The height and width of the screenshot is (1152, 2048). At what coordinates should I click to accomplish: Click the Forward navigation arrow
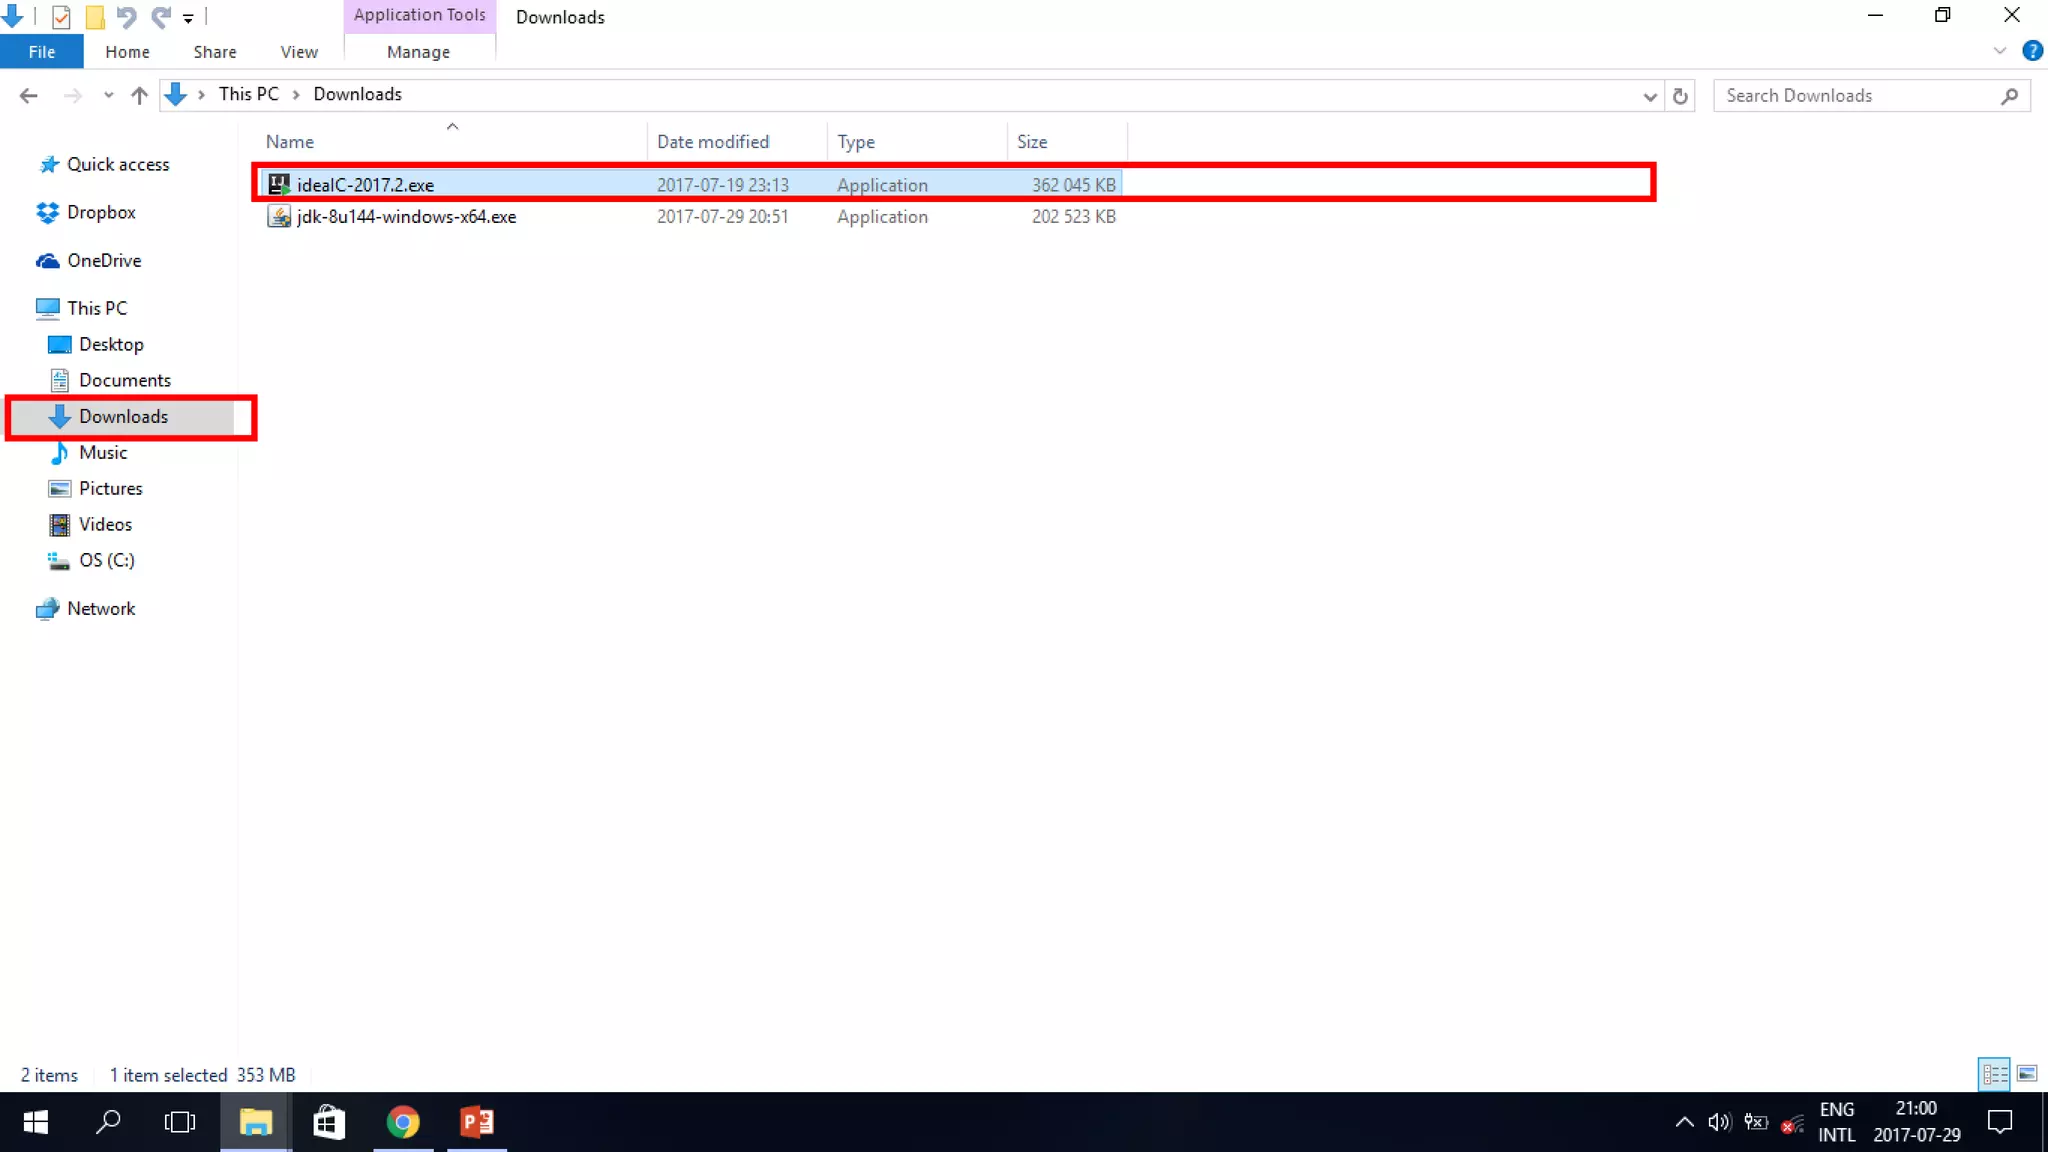72,95
